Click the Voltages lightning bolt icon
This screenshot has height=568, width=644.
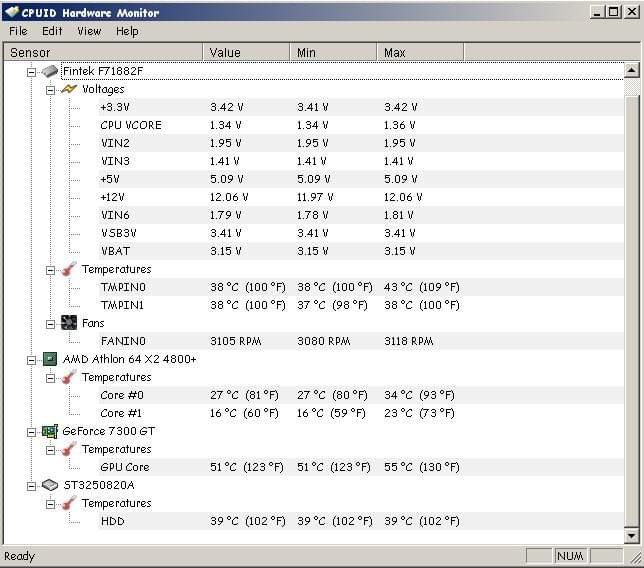point(69,89)
